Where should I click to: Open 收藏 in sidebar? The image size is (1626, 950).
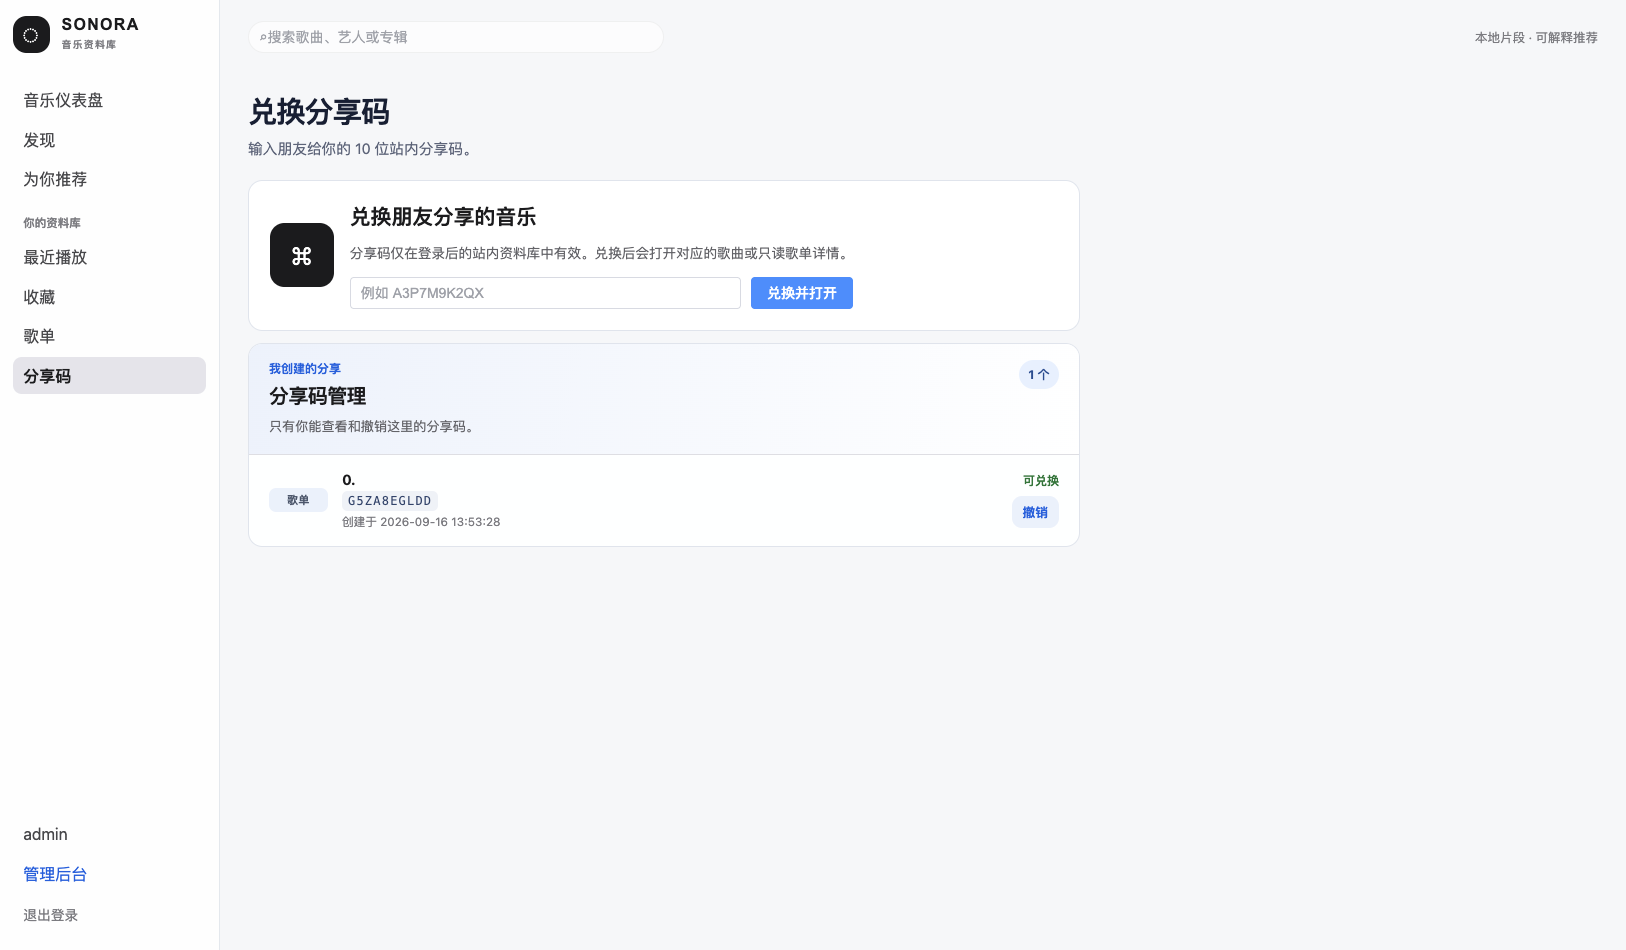click(39, 297)
